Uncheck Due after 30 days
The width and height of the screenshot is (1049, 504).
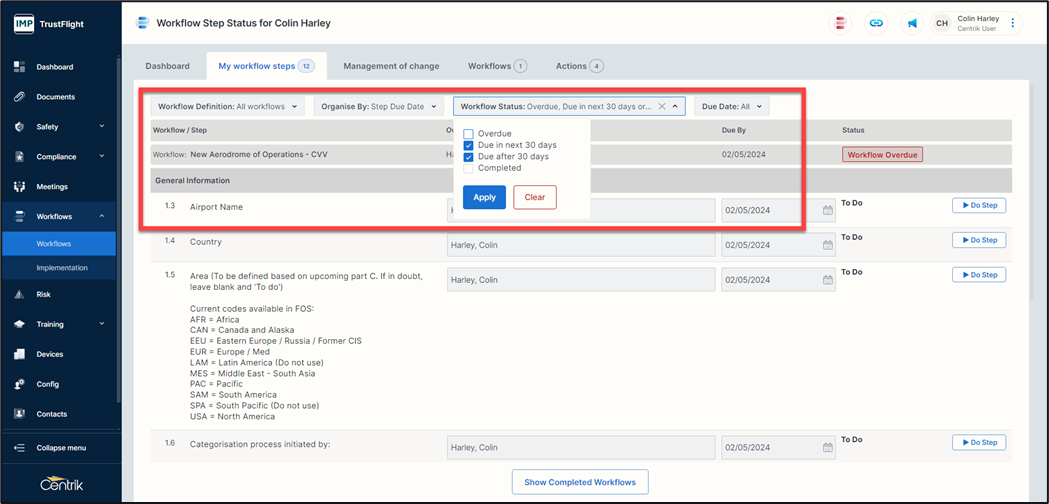click(x=468, y=157)
